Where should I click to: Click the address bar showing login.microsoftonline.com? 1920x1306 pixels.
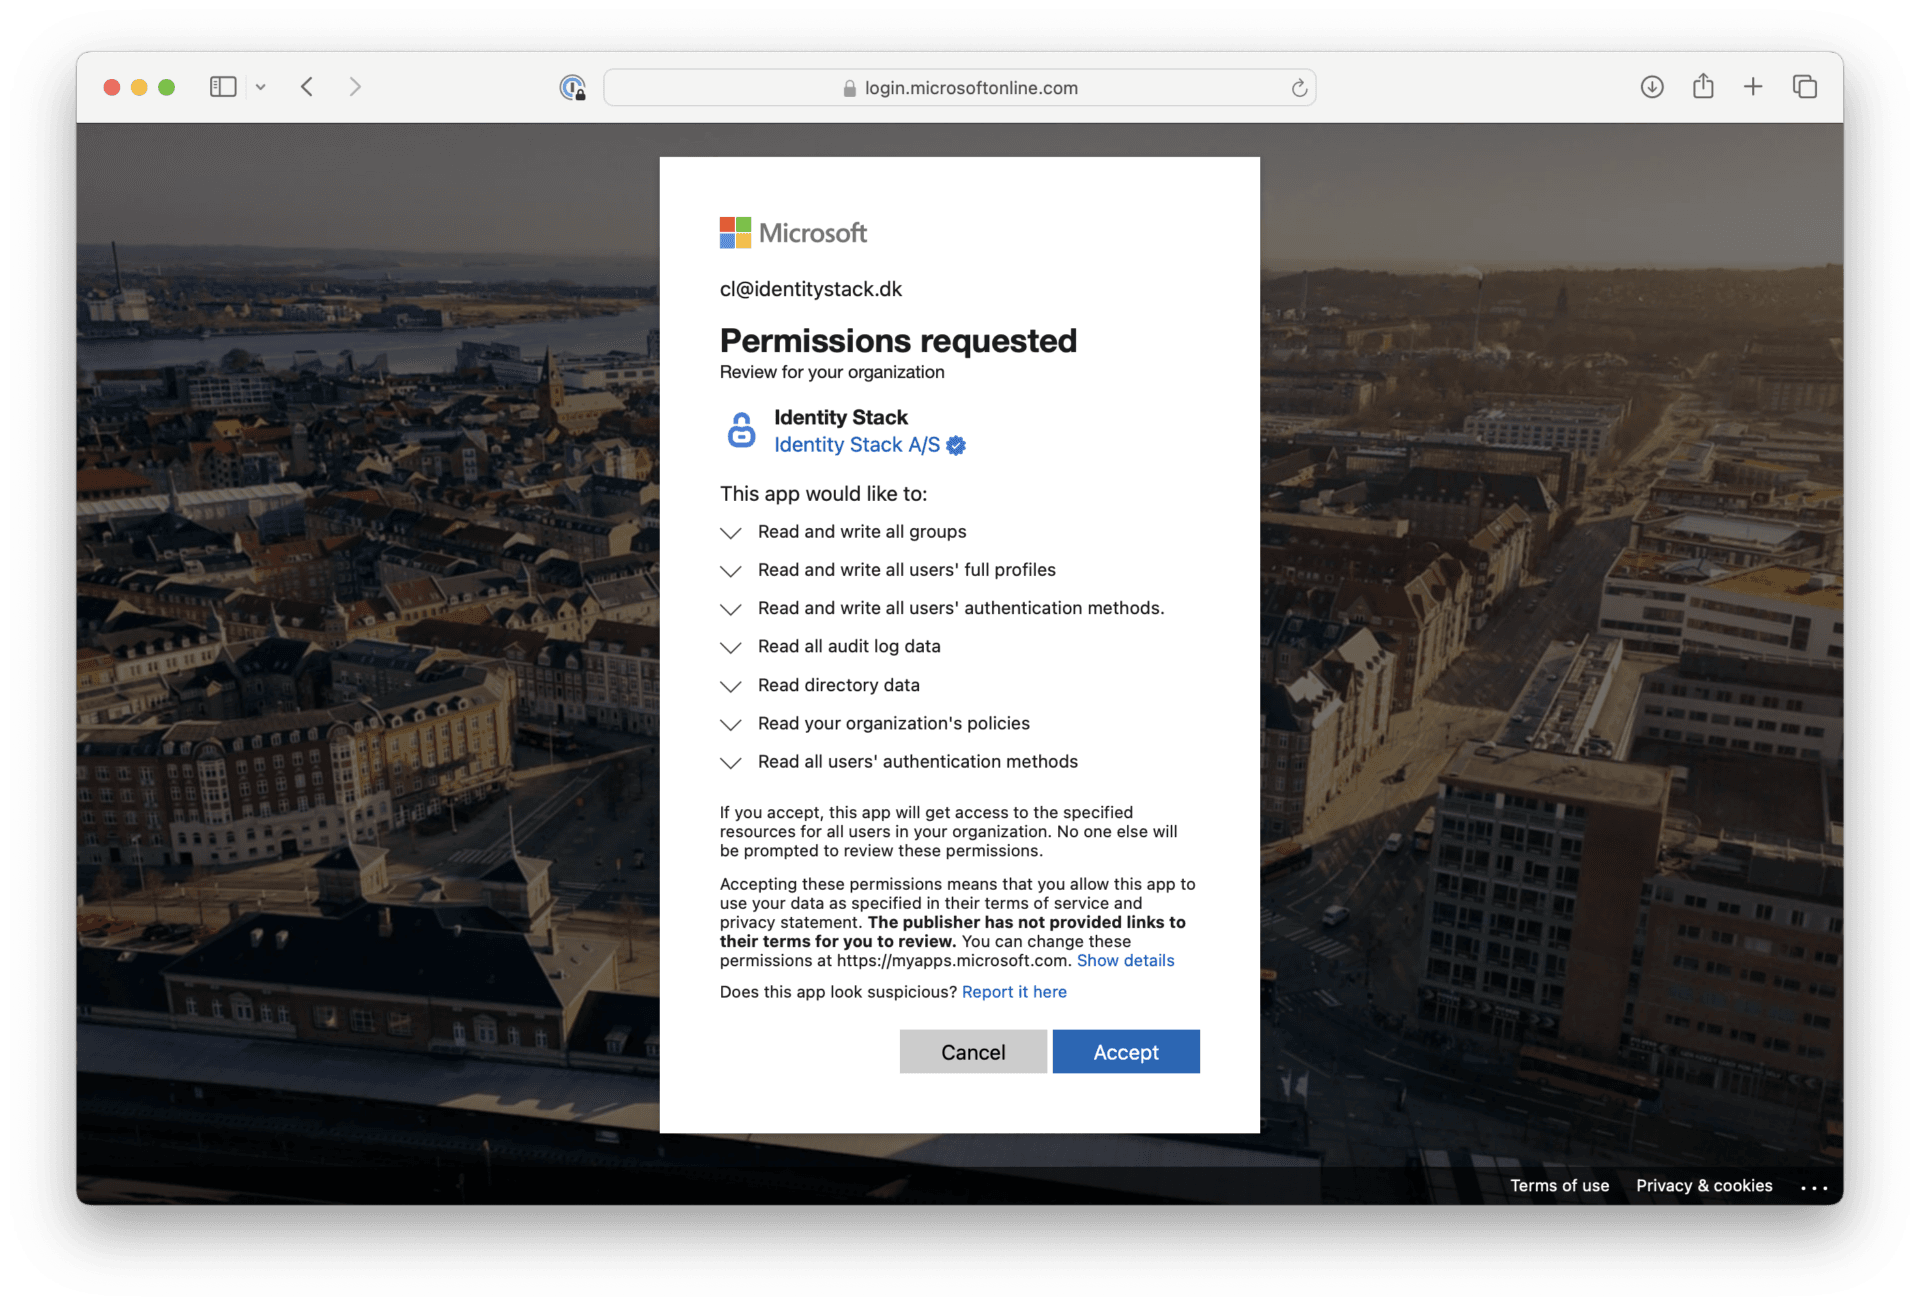click(x=959, y=88)
